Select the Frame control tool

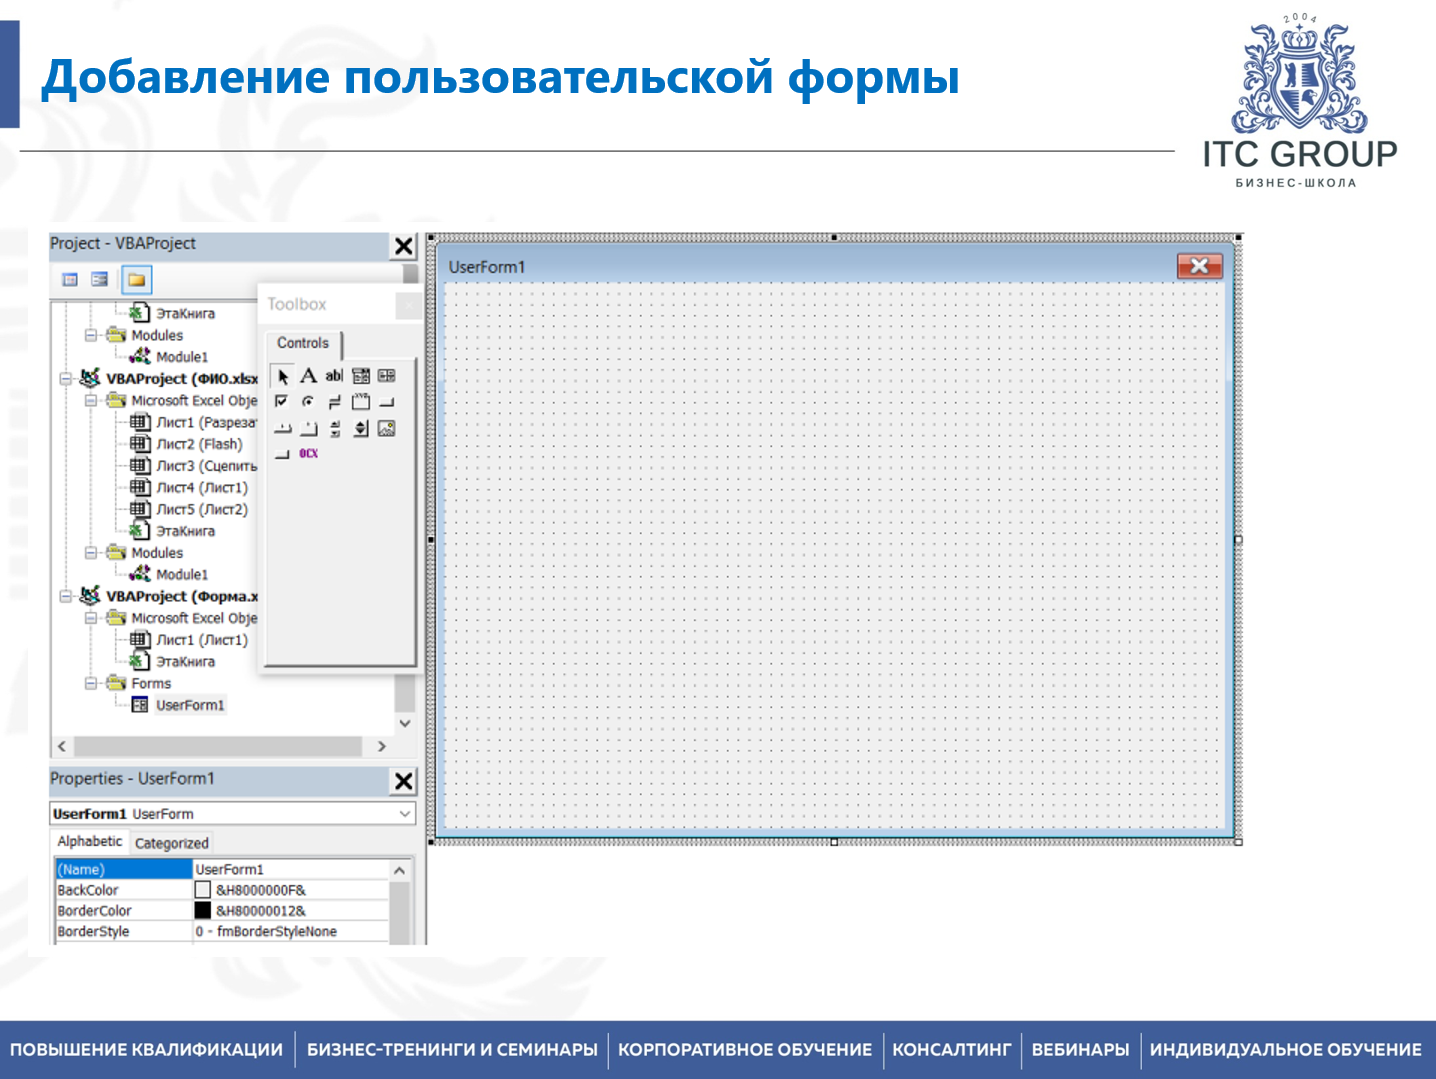361,402
